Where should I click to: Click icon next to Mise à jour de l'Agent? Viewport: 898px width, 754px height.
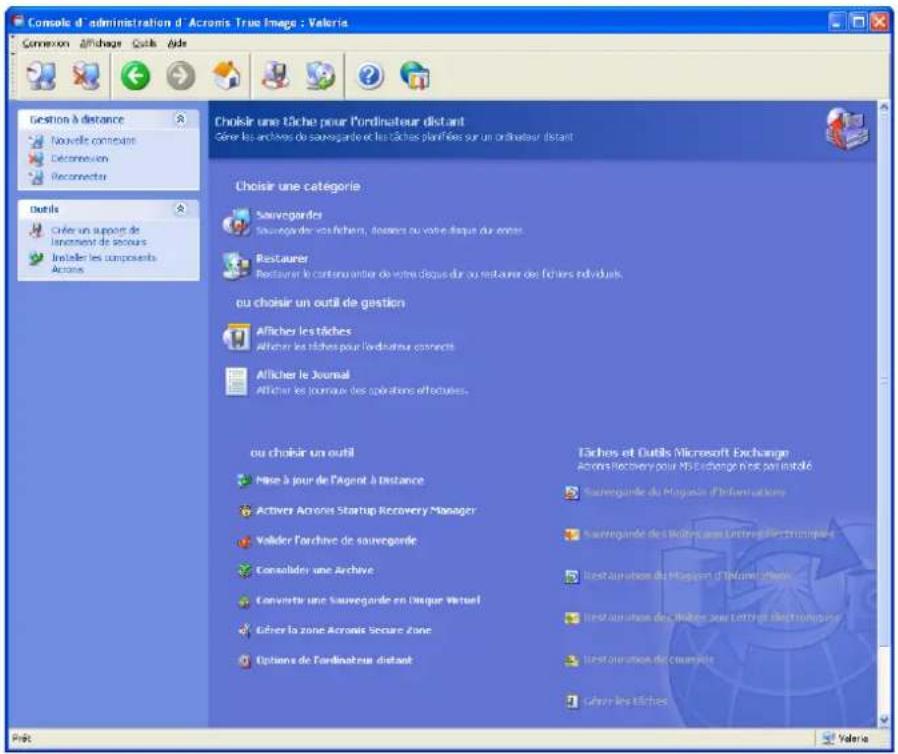tap(245, 480)
